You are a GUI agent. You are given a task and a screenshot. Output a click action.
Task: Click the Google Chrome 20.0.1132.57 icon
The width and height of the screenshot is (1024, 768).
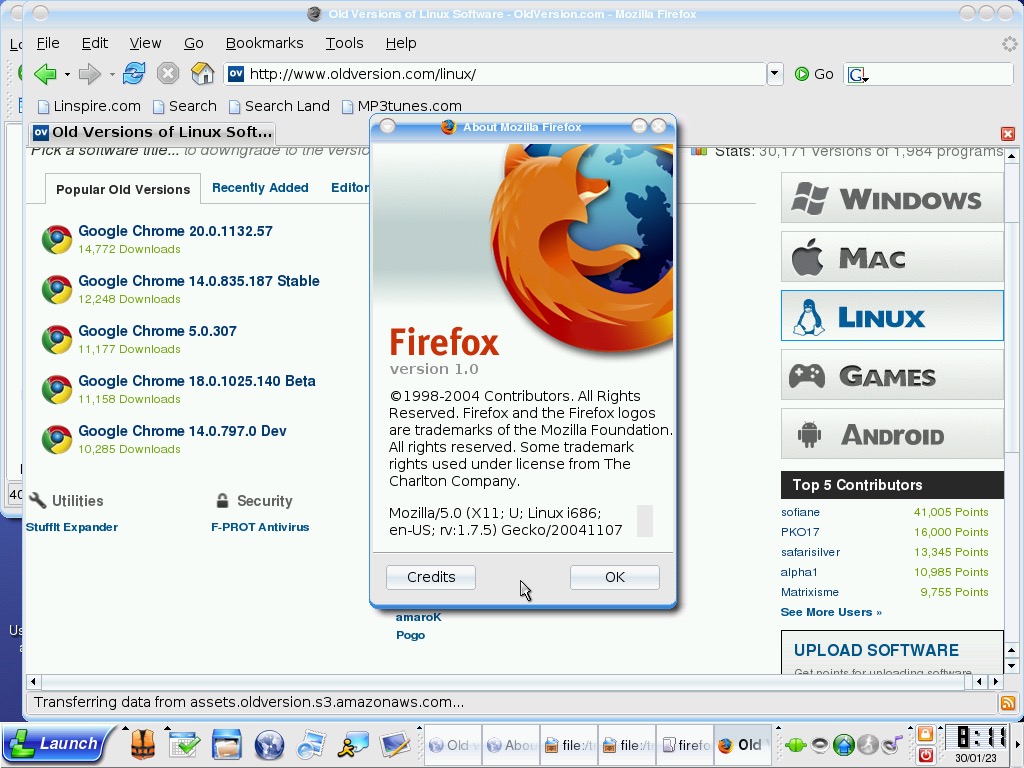[x=57, y=239]
